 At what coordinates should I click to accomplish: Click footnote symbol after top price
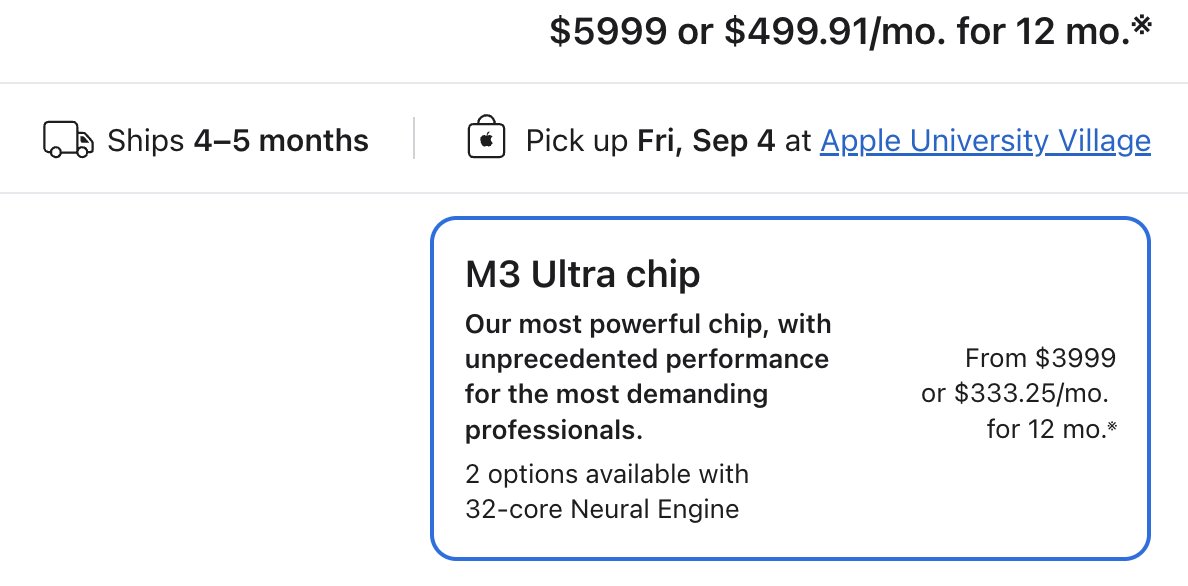1142,26
